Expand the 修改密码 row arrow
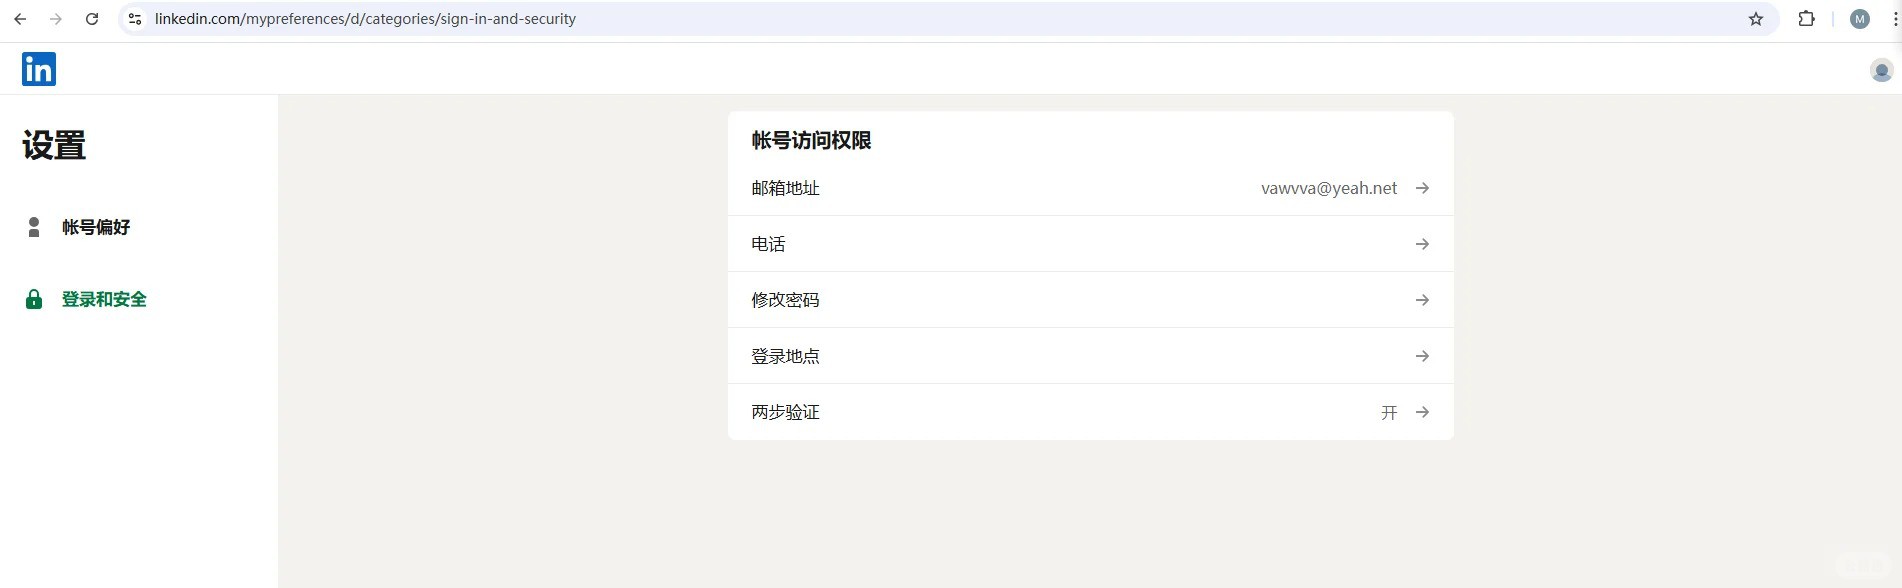Screen dimensions: 1902x588 (x=1422, y=300)
